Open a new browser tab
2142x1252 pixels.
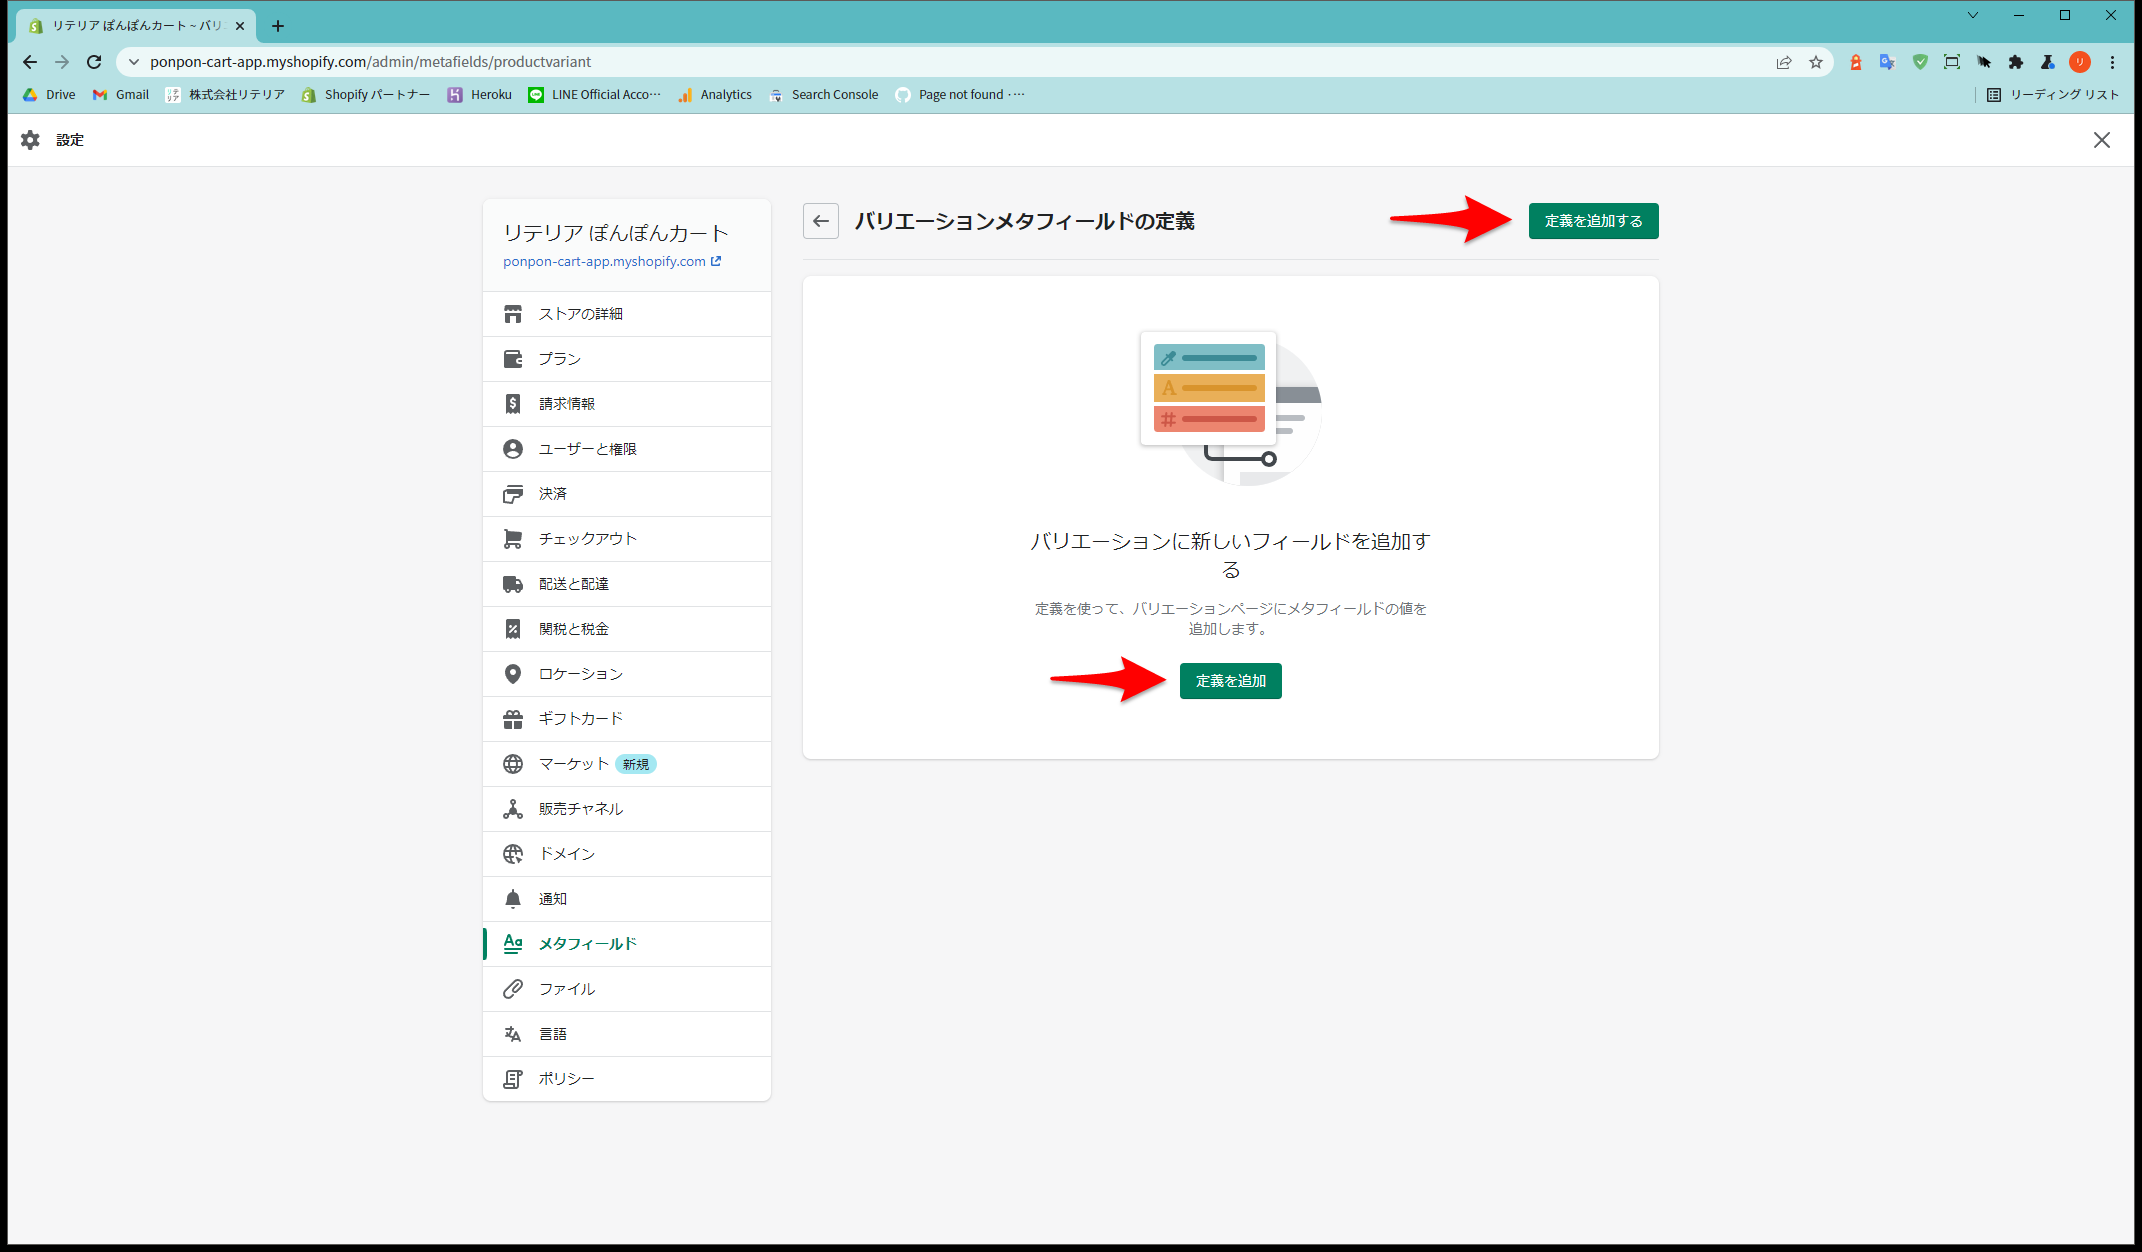tap(278, 26)
